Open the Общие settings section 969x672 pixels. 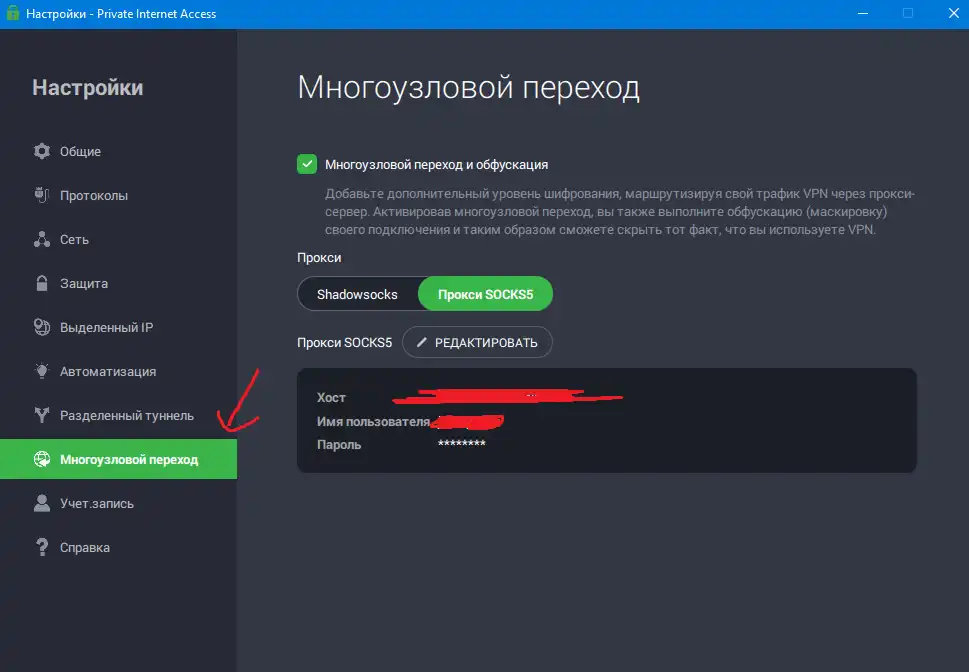[118, 151]
